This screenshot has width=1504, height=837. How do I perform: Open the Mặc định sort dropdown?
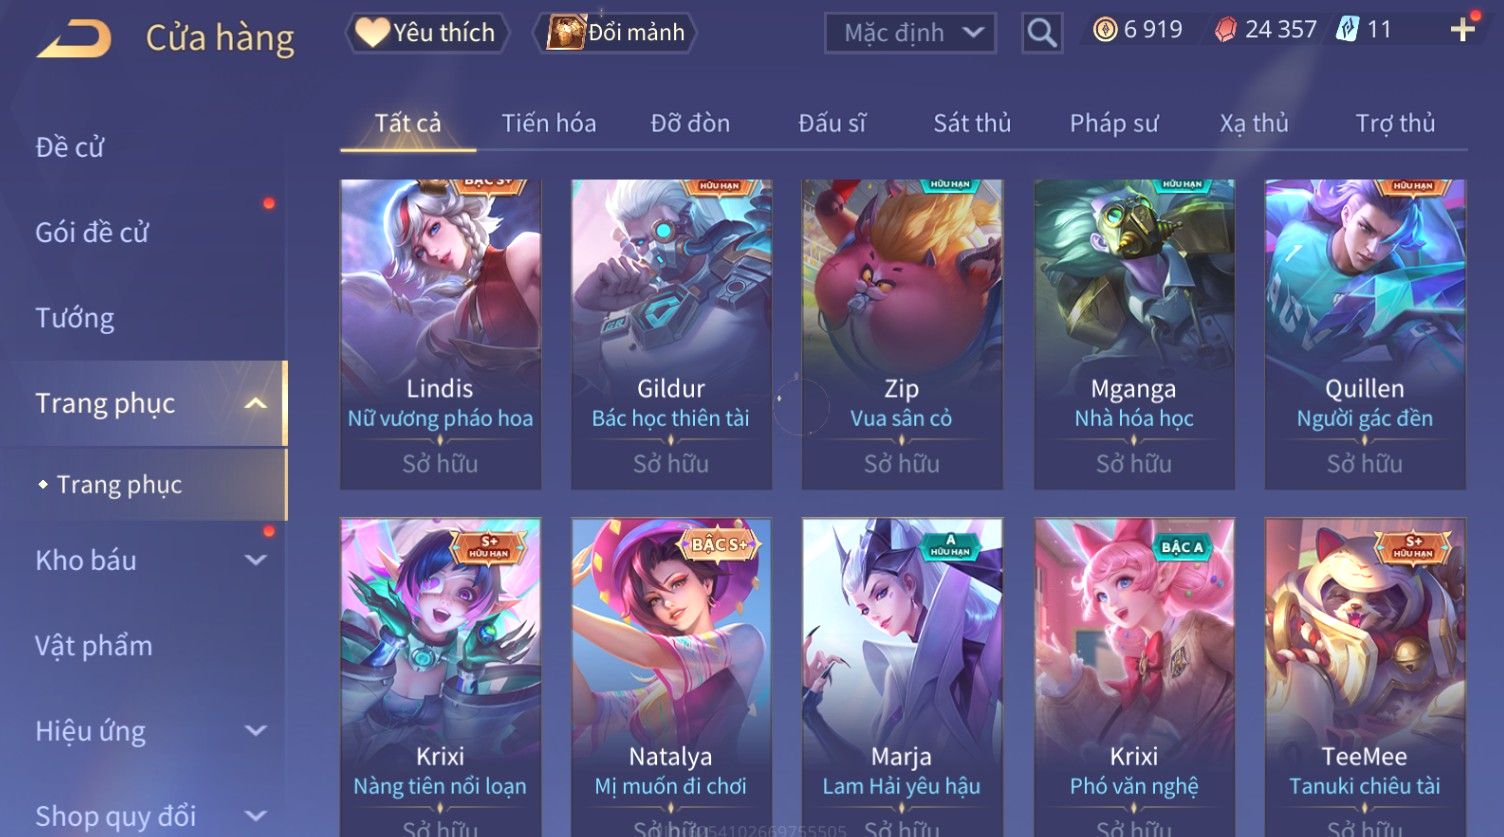(x=910, y=33)
